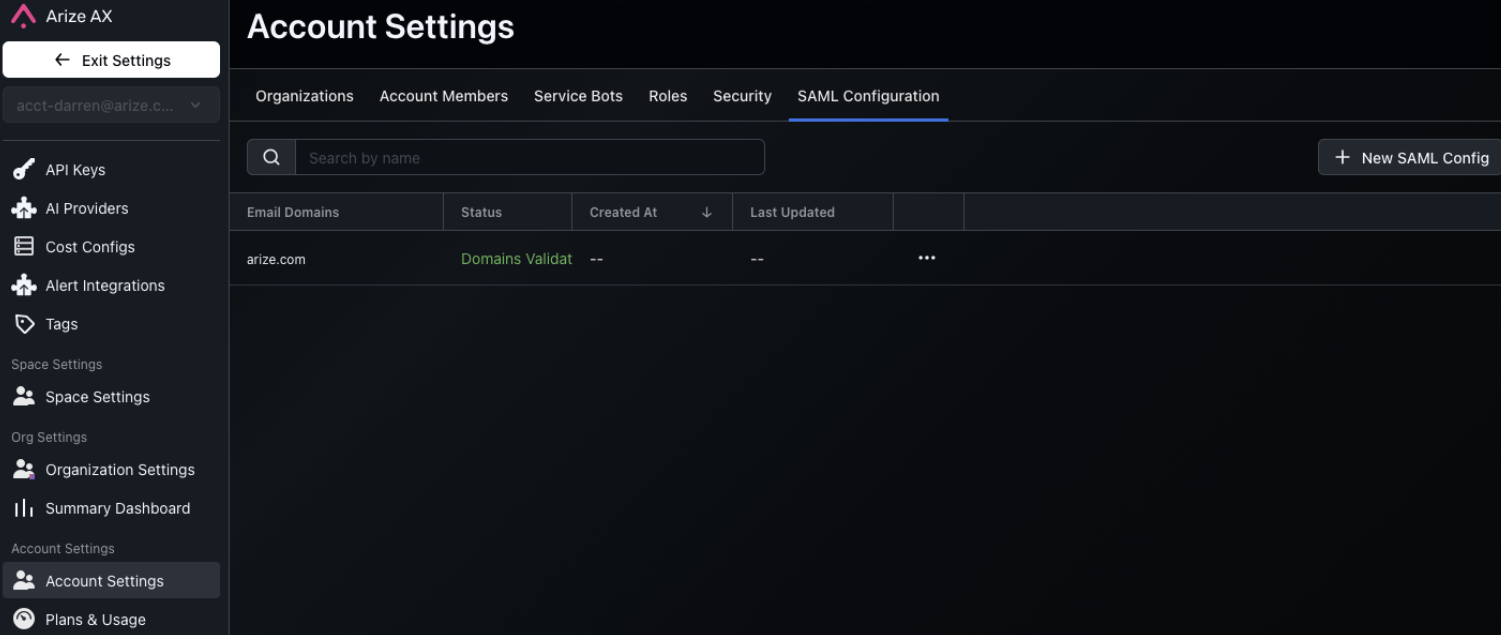The height and width of the screenshot is (635, 1501).
Task: Click the Plans & Usage gauge icon
Action: point(23,619)
